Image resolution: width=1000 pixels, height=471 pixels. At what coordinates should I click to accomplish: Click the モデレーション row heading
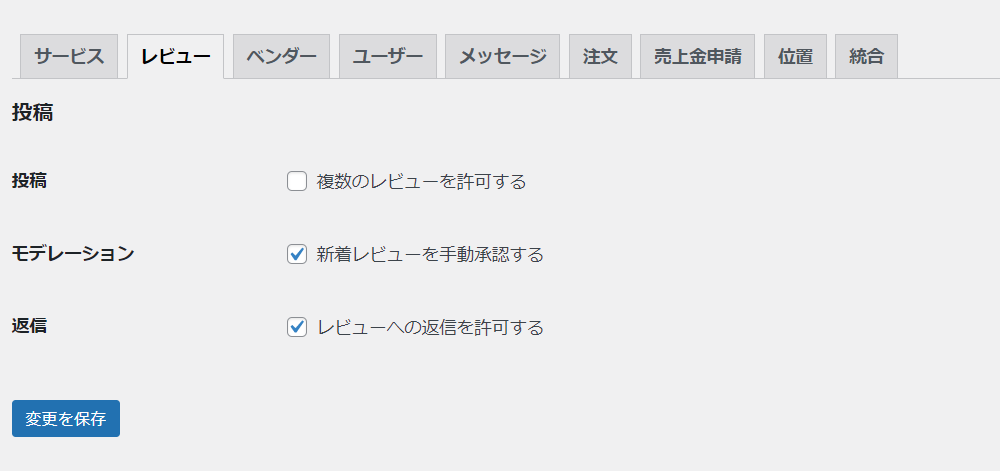point(73,254)
